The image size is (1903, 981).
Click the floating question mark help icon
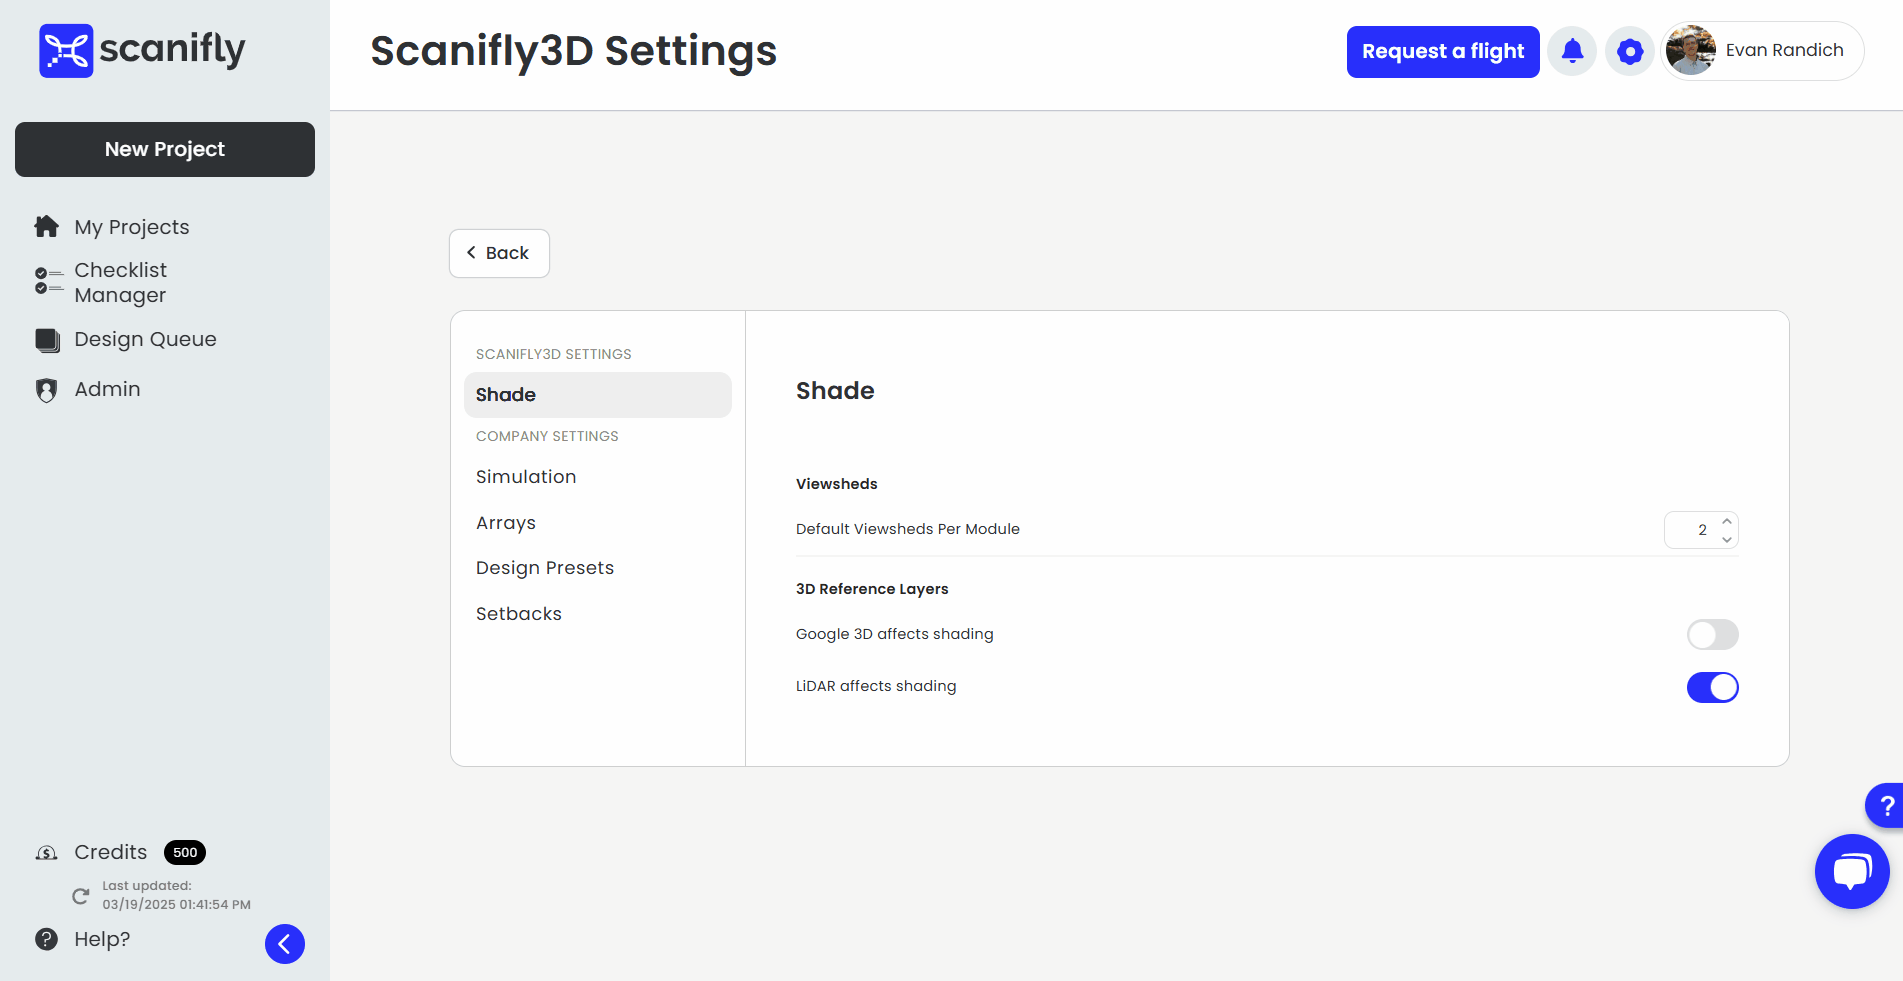point(1888,805)
